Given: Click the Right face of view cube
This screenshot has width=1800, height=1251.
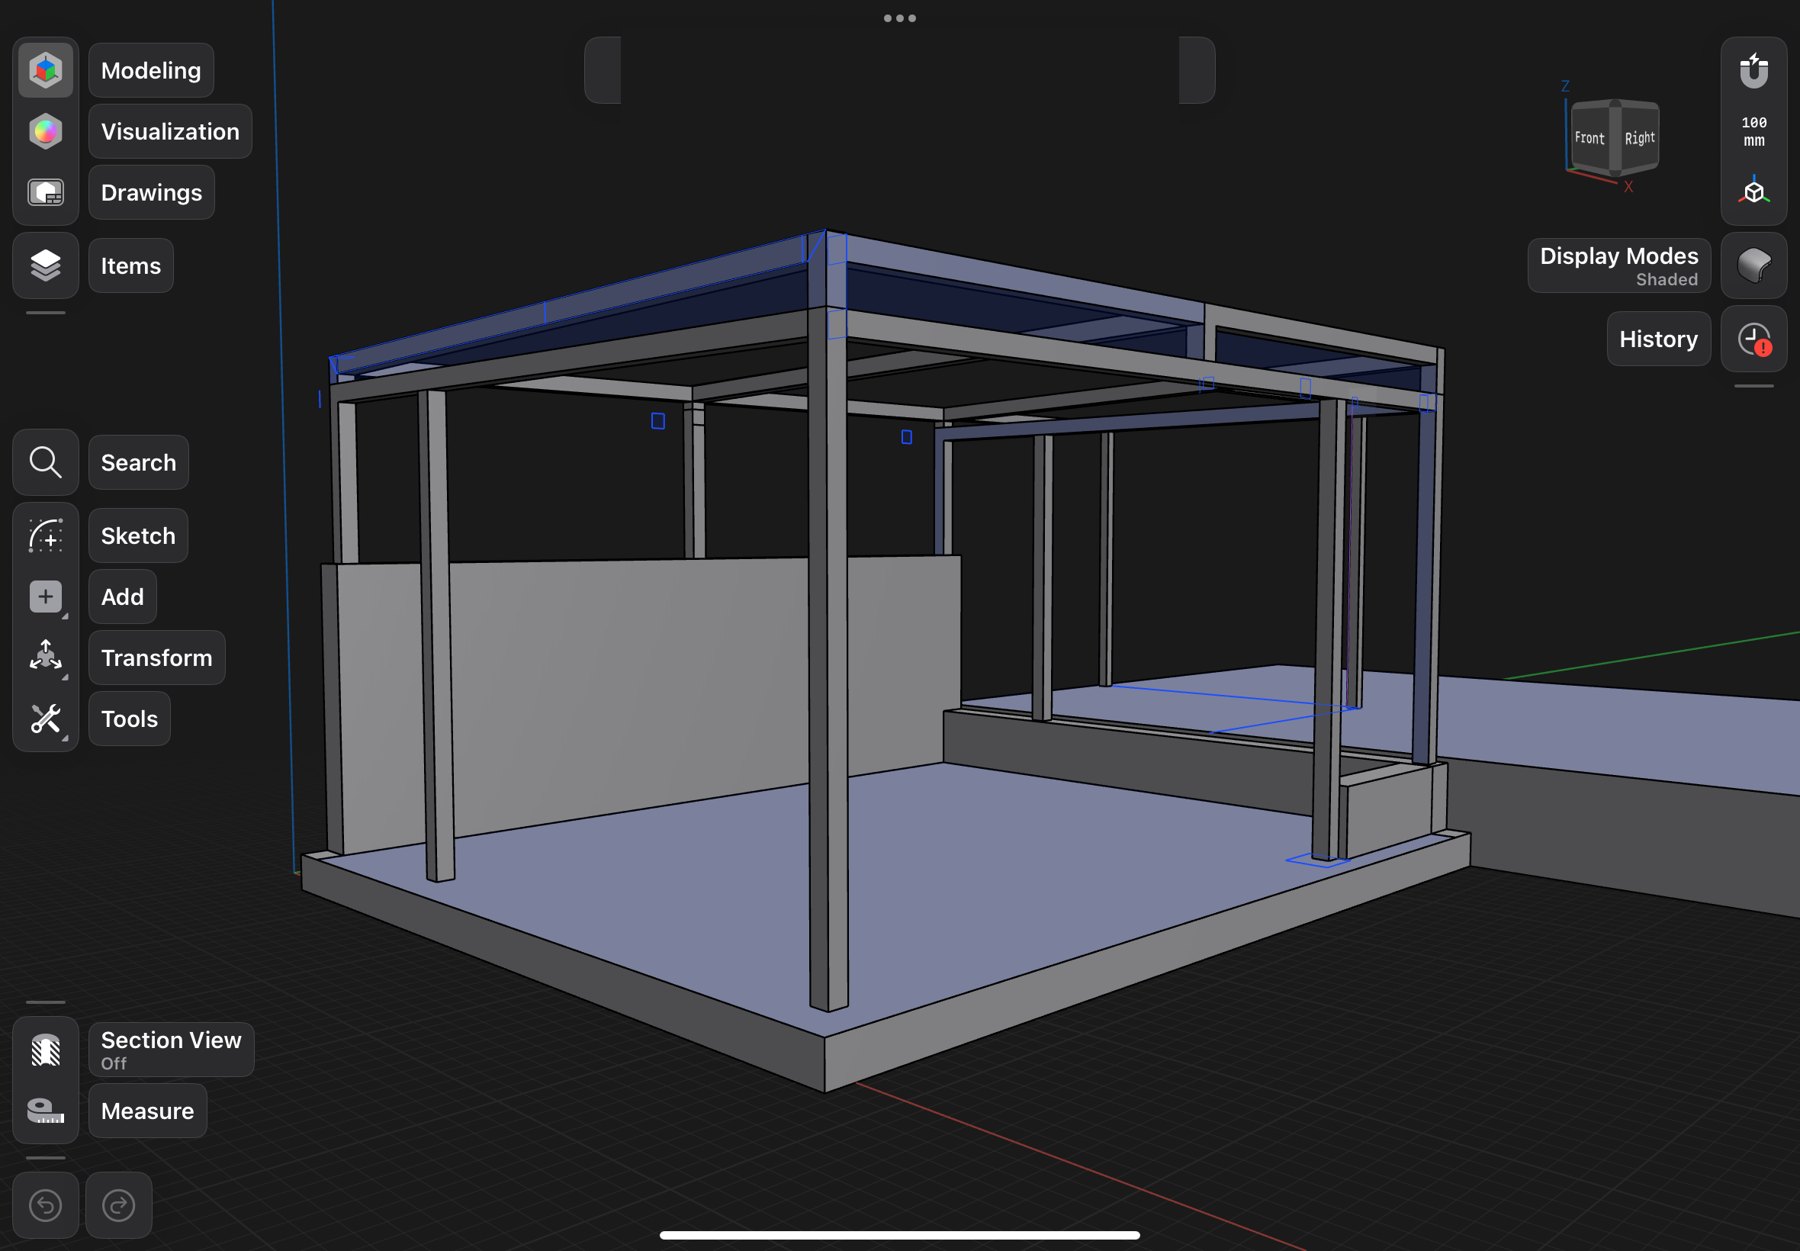Looking at the screenshot, I should (1640, 138).
